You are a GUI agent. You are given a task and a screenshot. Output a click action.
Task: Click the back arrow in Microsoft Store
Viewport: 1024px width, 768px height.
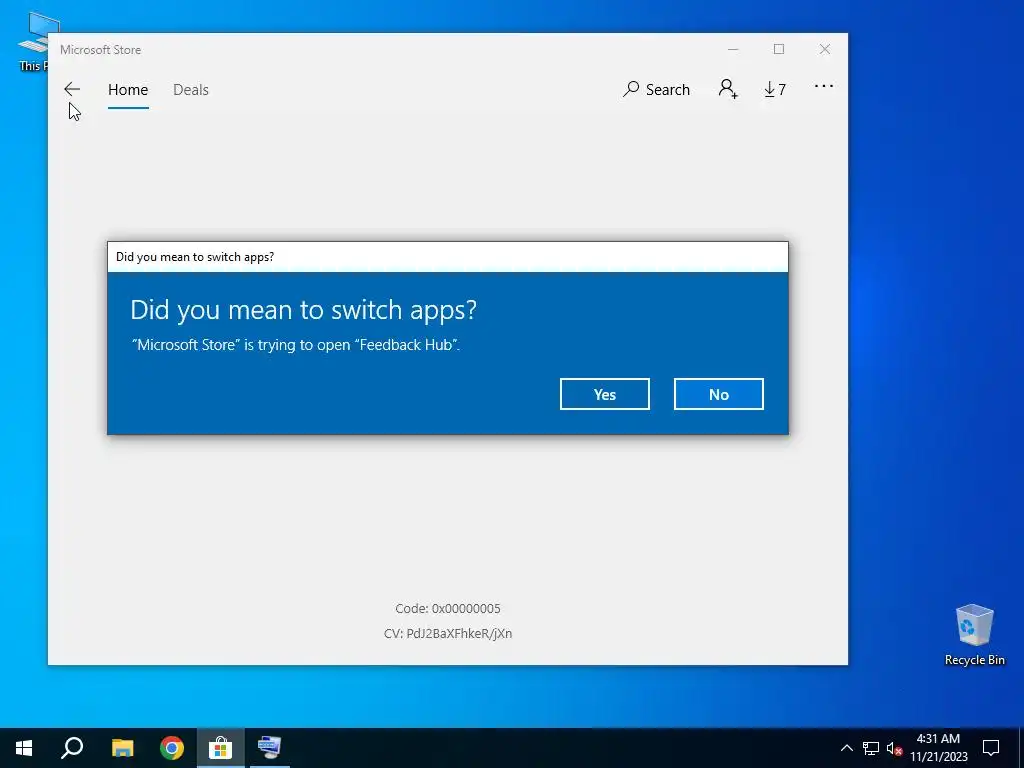coord(72,89)
